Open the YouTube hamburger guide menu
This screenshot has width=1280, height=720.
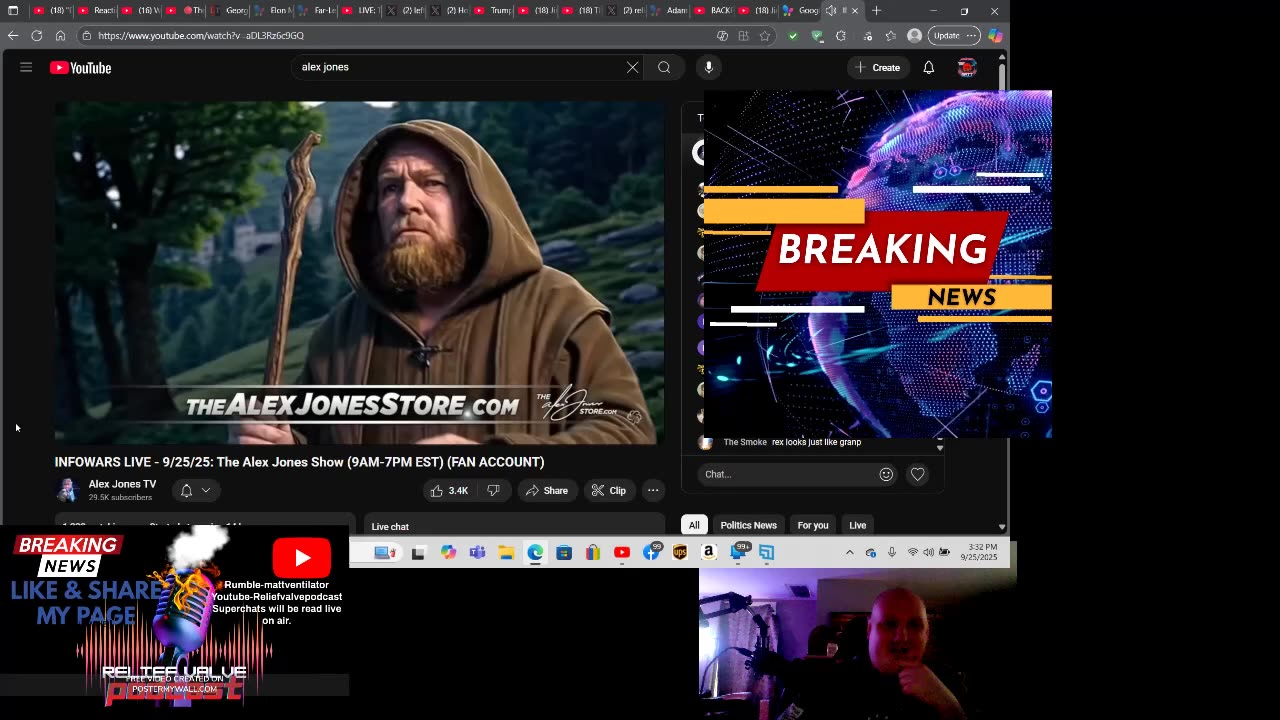pyautogui.click(x=26, y=67)
